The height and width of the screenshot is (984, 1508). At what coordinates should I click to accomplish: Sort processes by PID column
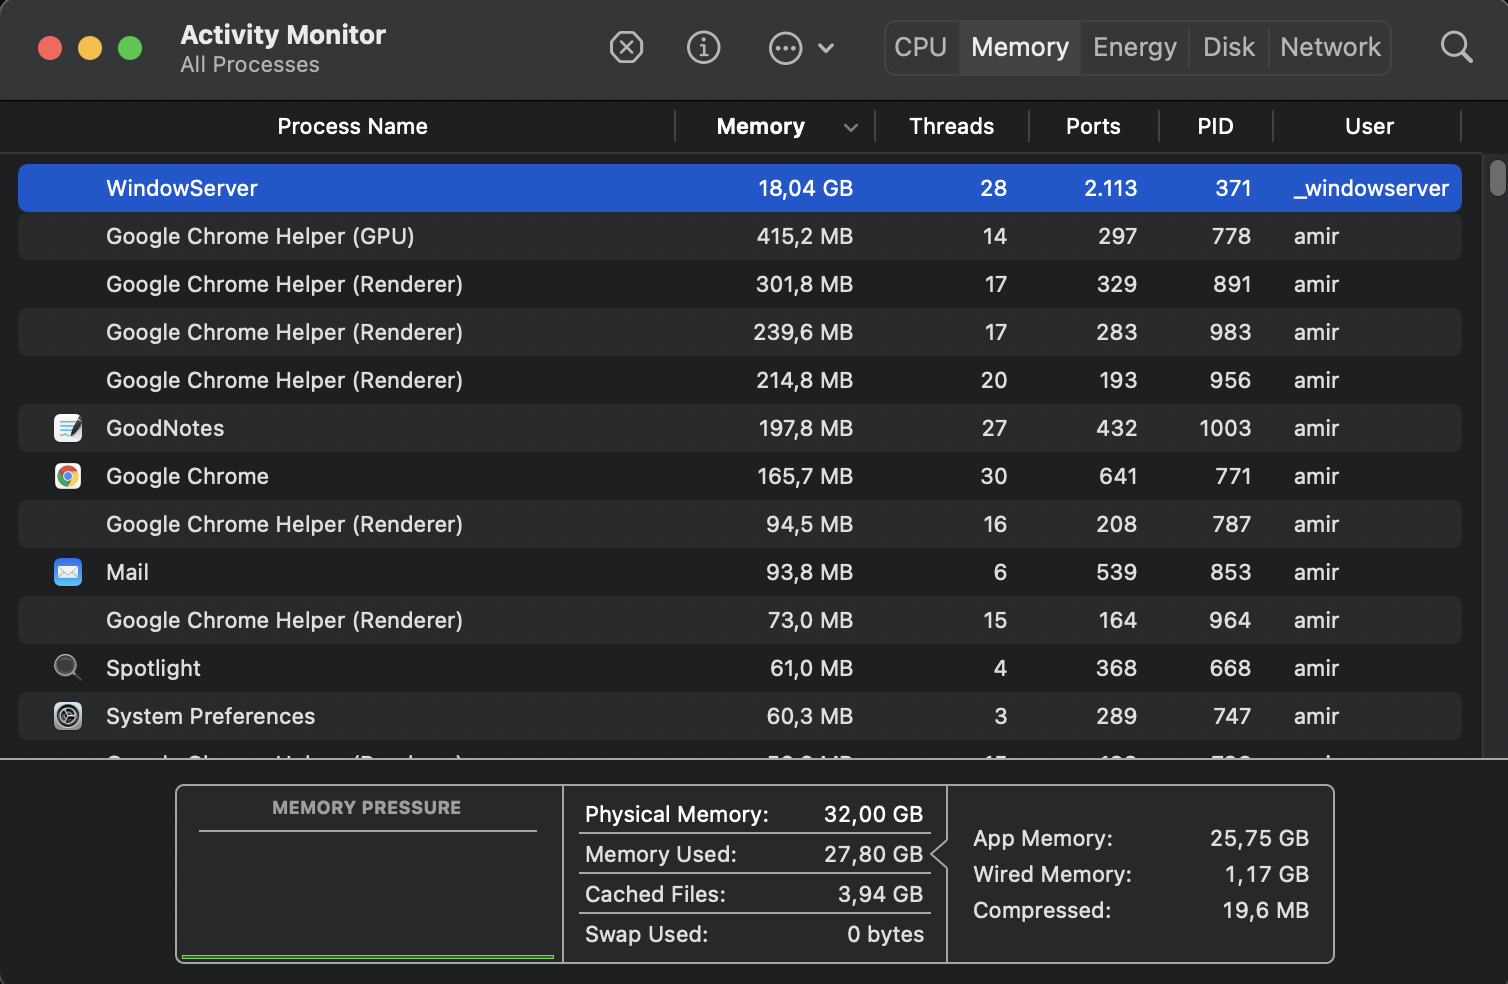[1215, 126]
